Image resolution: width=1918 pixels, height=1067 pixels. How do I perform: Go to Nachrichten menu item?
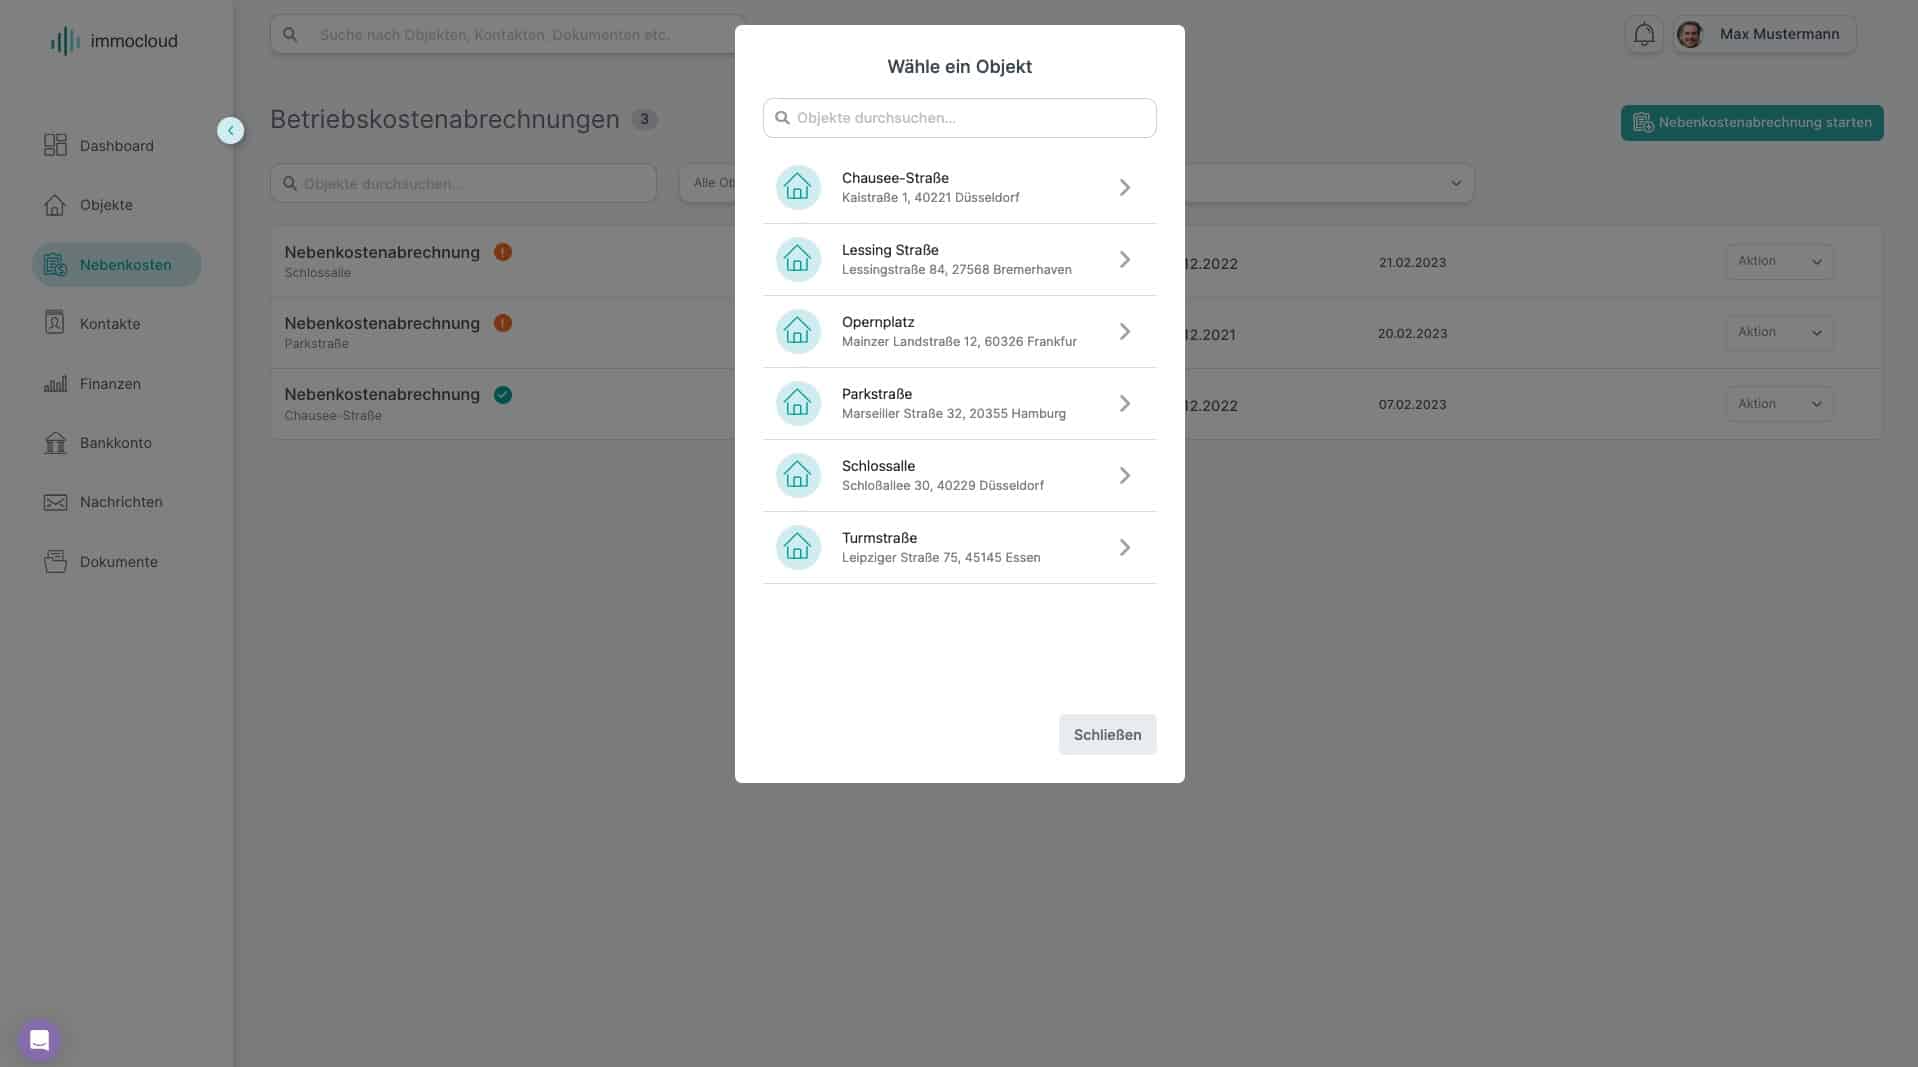[117, 502]
